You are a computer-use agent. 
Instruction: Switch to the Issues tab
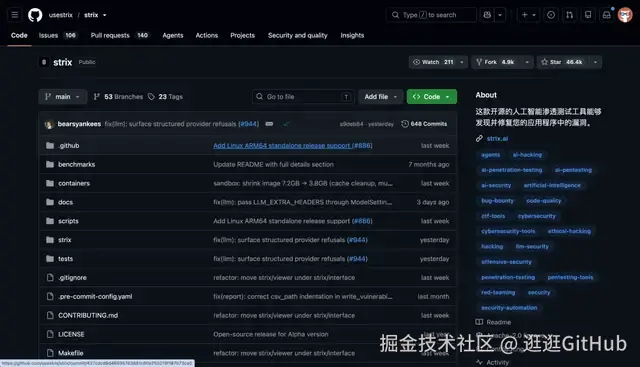(57, 36)
